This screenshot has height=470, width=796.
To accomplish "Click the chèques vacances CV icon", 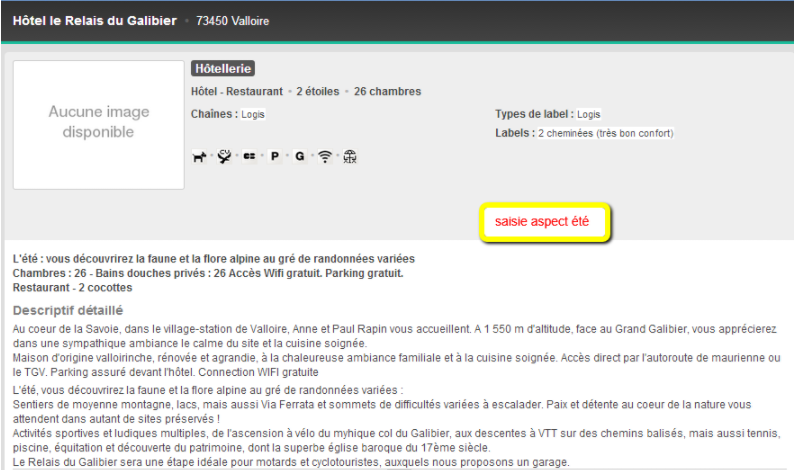I will (224, 156).
